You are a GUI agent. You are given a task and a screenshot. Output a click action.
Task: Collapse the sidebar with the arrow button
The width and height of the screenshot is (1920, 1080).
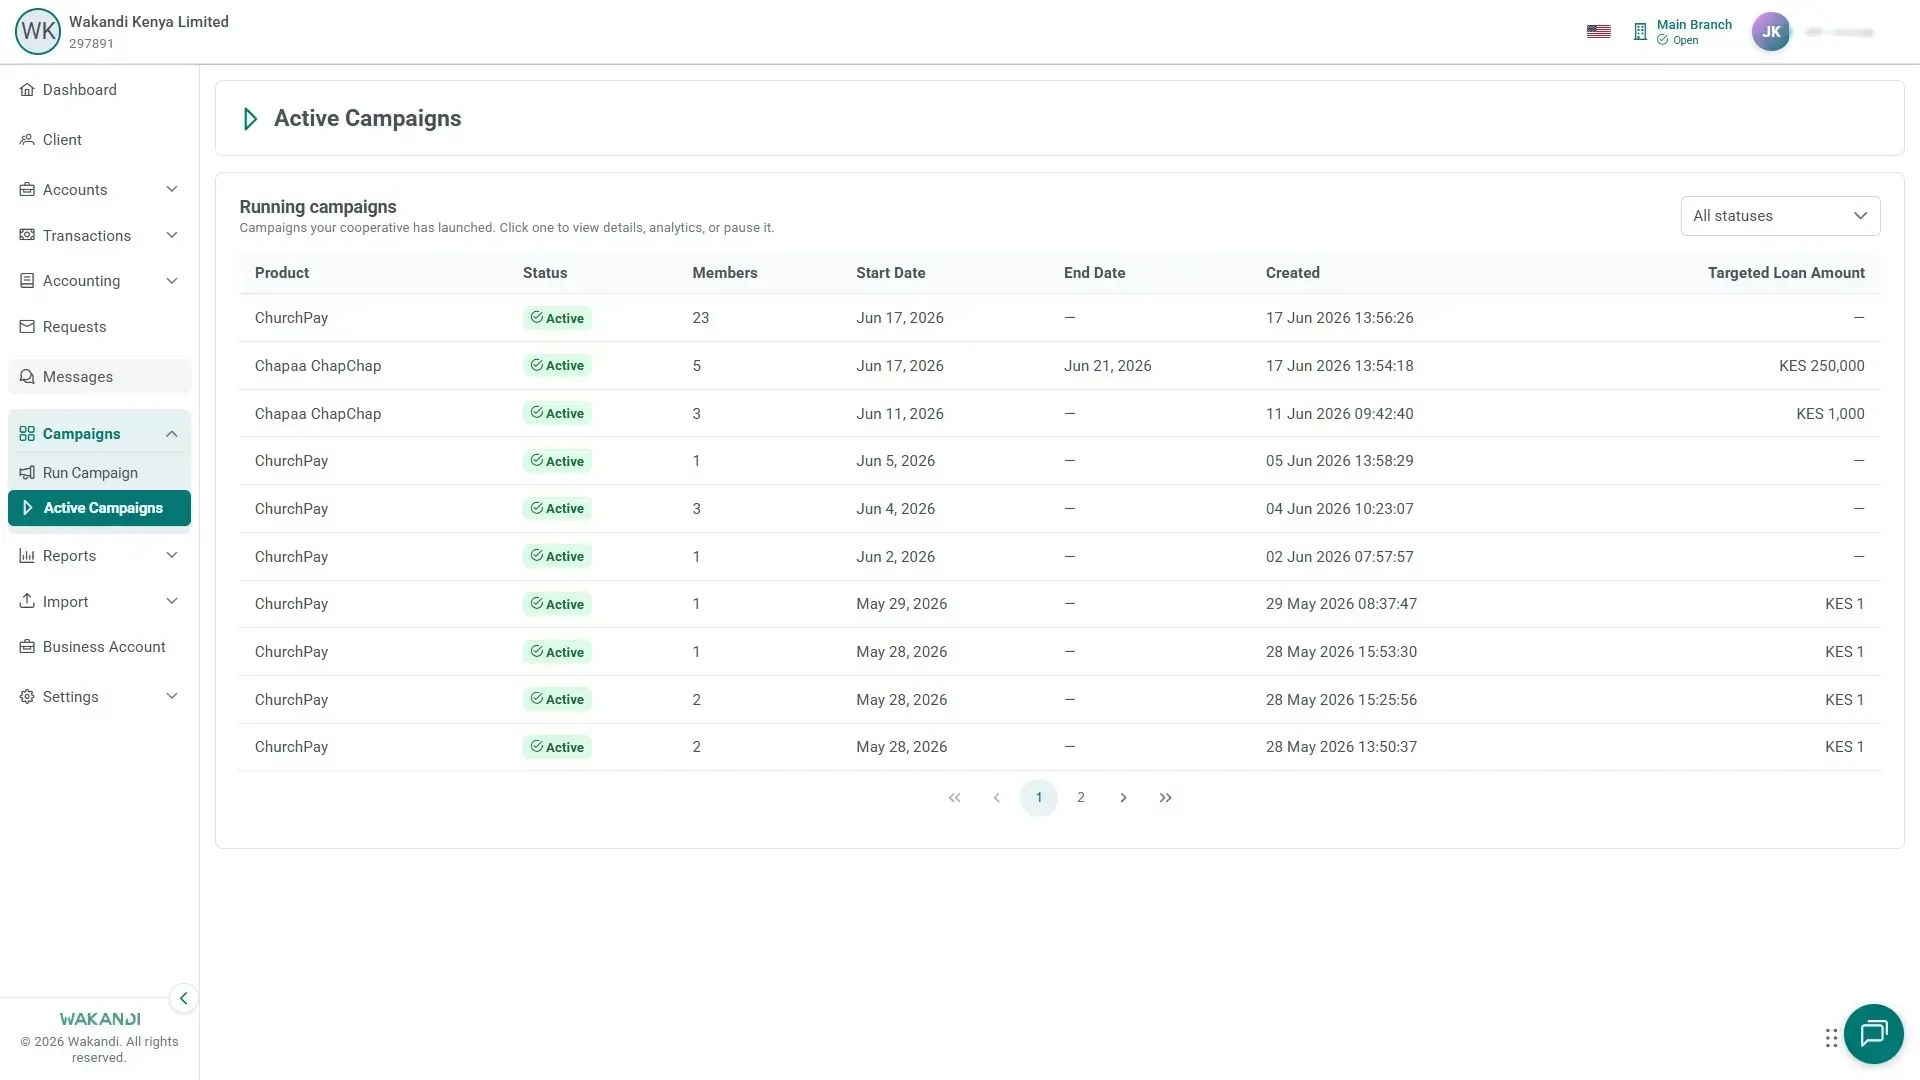tap(183, 998)
